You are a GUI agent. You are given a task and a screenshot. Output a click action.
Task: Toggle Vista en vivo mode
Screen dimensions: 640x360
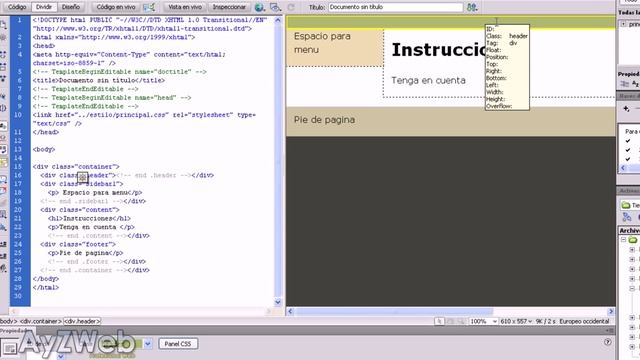(185, 7)
